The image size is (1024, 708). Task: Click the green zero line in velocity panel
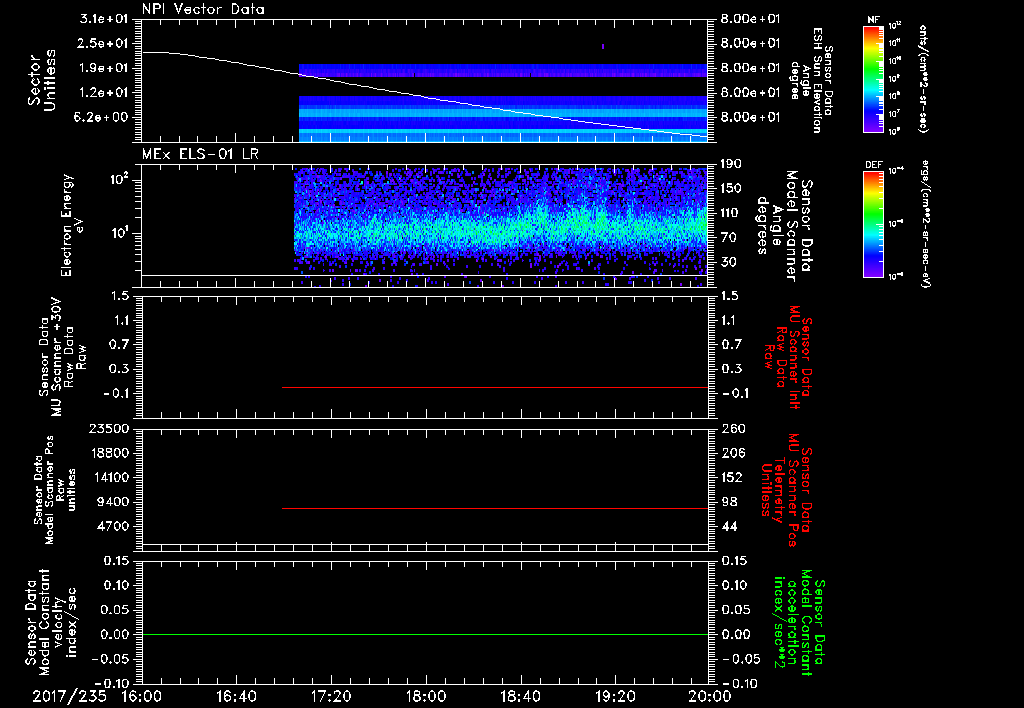pyautogui.click(x=425, y=634)
